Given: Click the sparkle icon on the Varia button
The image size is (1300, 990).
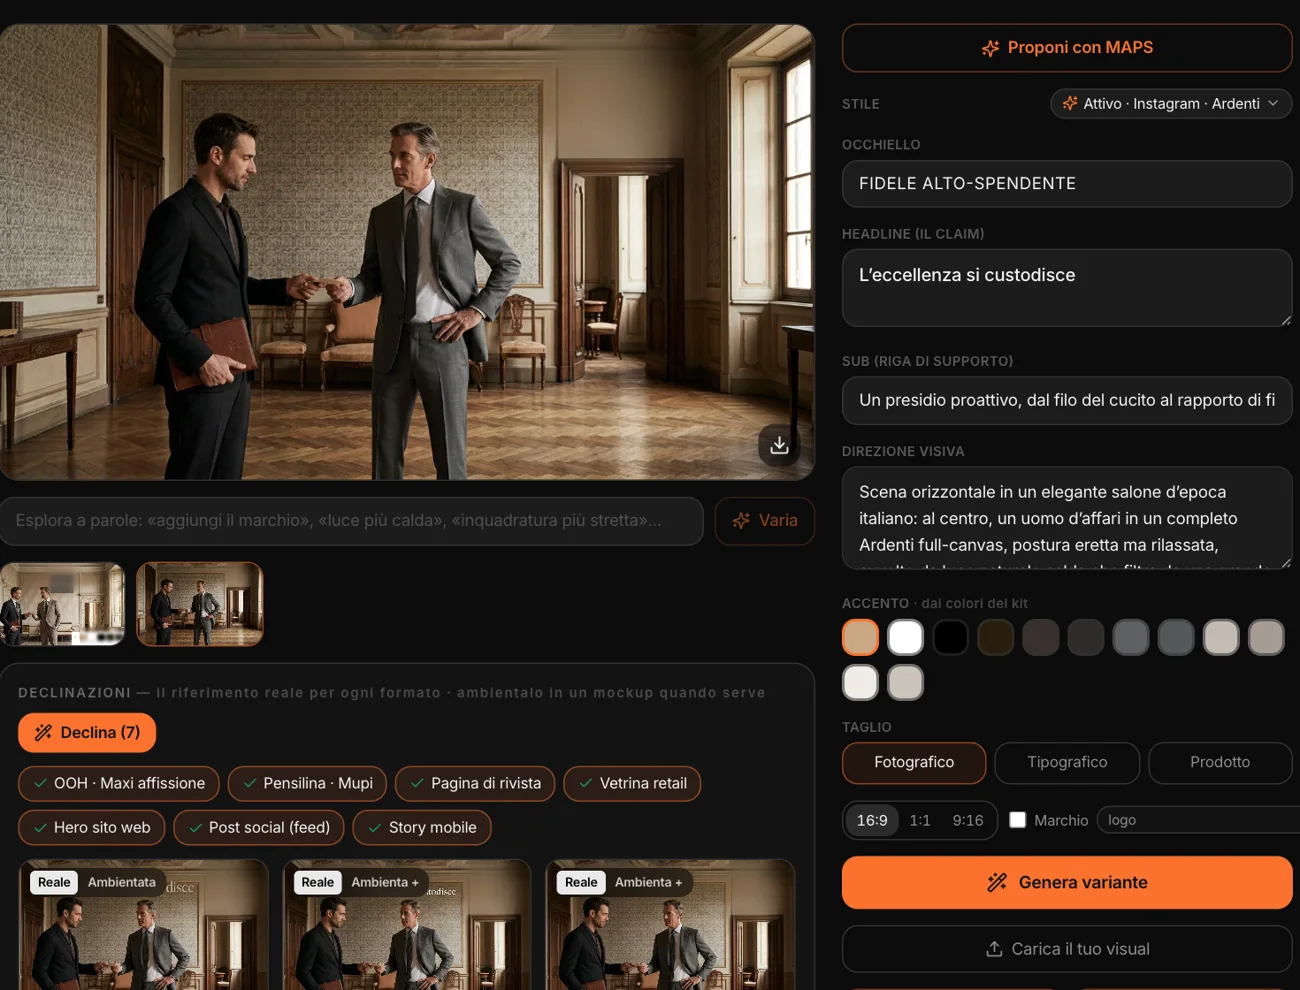Looking at the screenshot, I should 741,521.
